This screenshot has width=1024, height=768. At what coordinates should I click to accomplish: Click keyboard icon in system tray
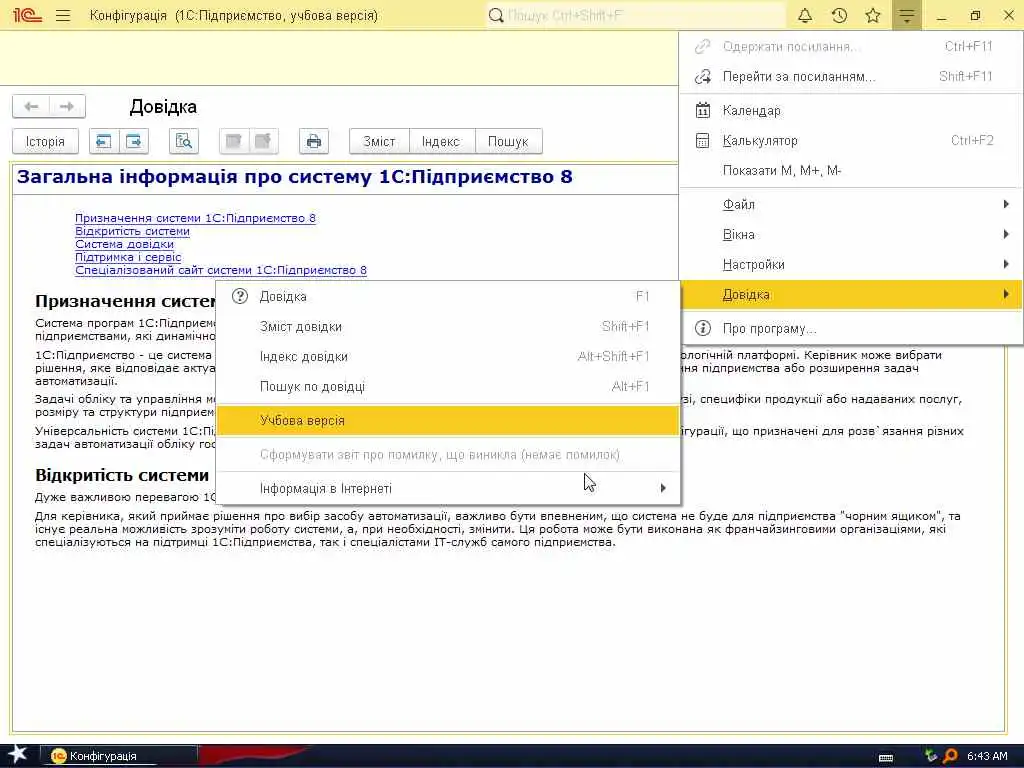click(x=886, y=757)
